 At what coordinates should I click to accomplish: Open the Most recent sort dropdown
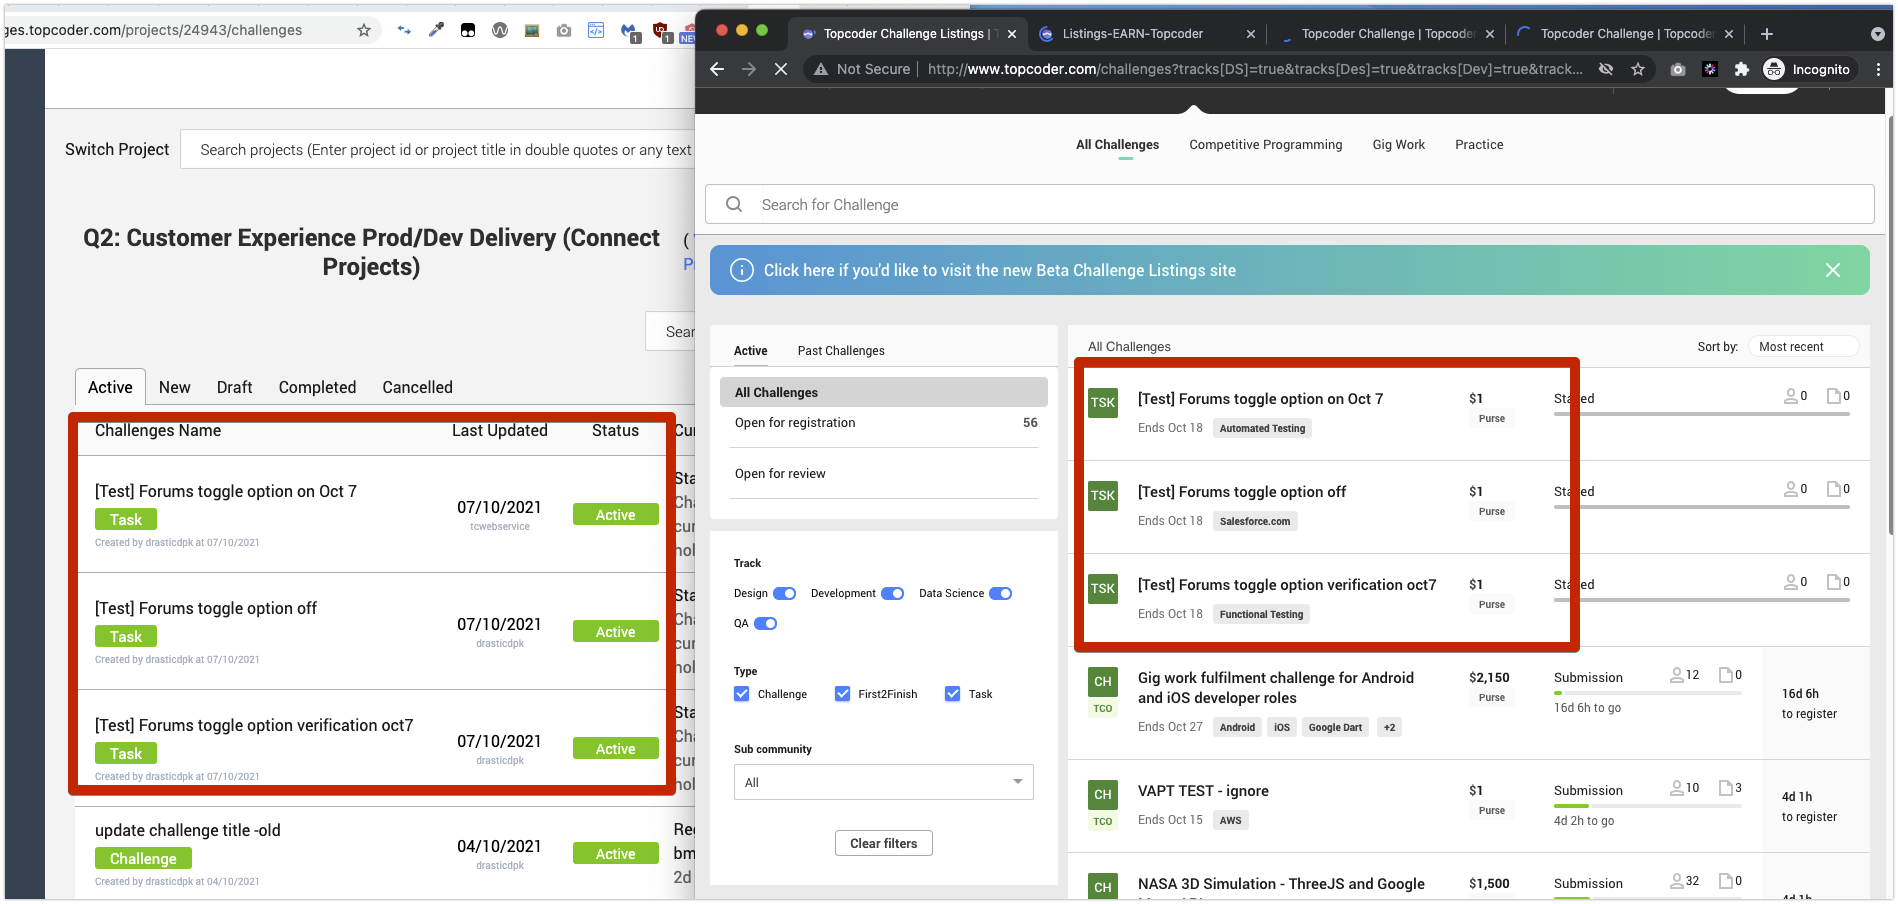pyautogui.click(x=1804, y=346)
